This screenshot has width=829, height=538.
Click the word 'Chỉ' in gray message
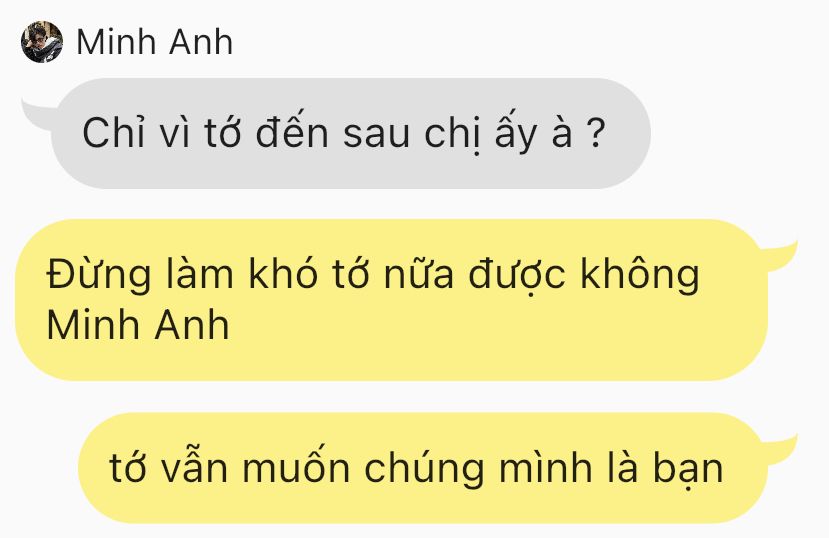[x=113, y=132]
